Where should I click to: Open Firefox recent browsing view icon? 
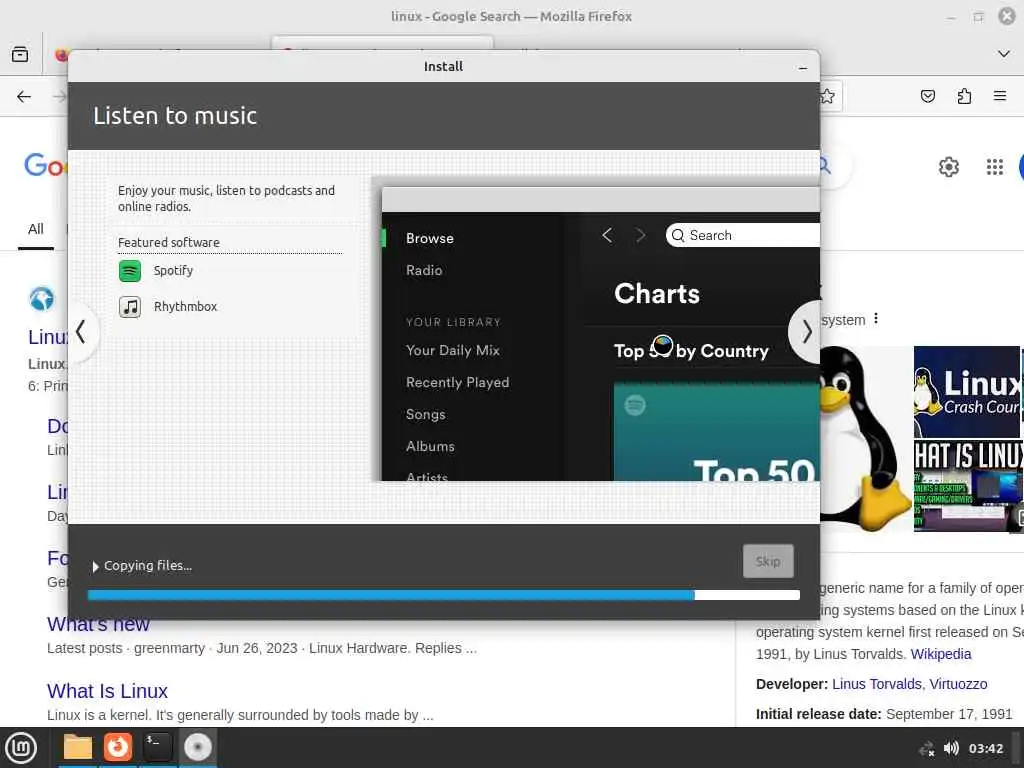click(x=20, y=54)
